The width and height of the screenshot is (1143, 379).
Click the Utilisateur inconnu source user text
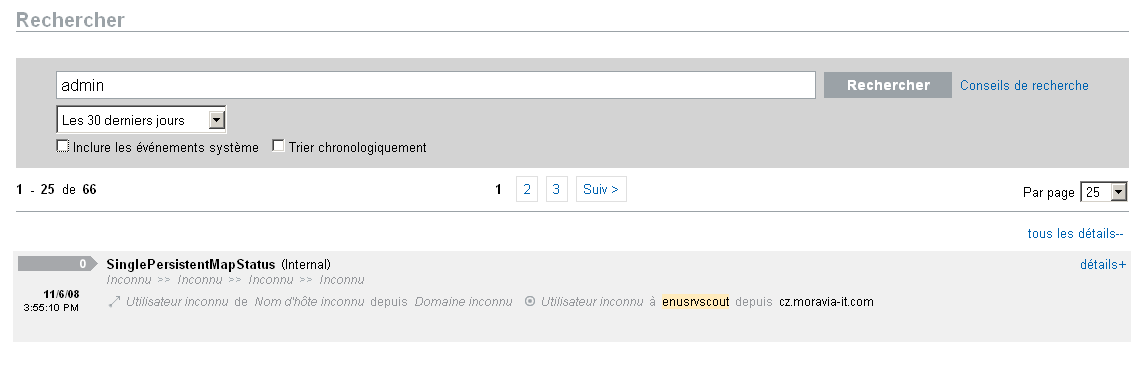click(177, 302)
